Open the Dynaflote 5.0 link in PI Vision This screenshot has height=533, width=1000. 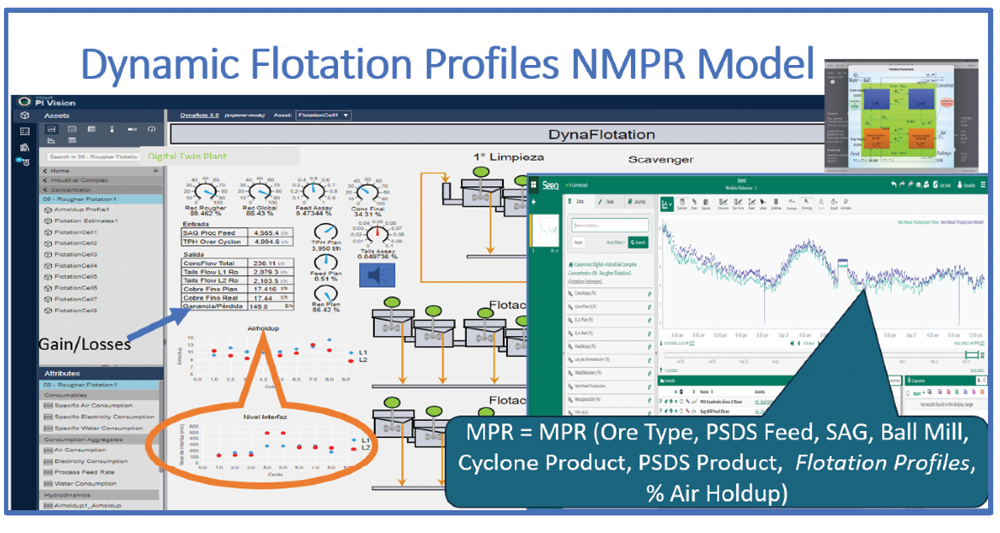coord(199,115)
